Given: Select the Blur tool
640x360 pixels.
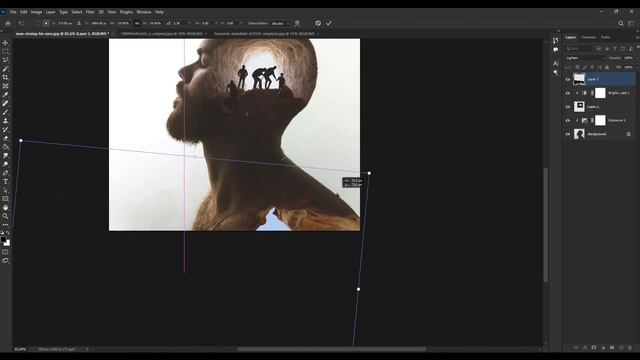Looking at the screenshot, I should pyautogui.click(x=5, y=156).
